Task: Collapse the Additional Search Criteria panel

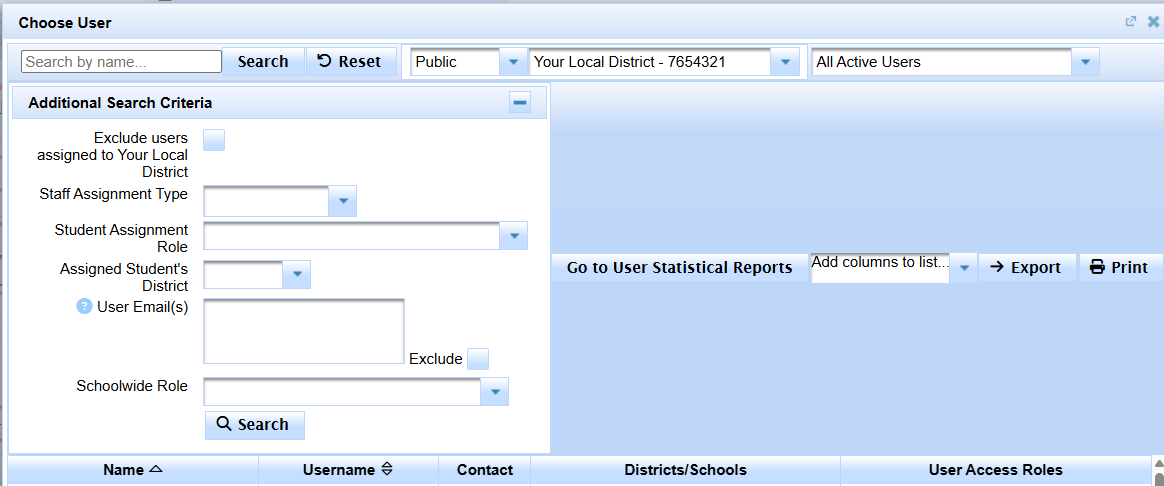Action: point(520,102)
